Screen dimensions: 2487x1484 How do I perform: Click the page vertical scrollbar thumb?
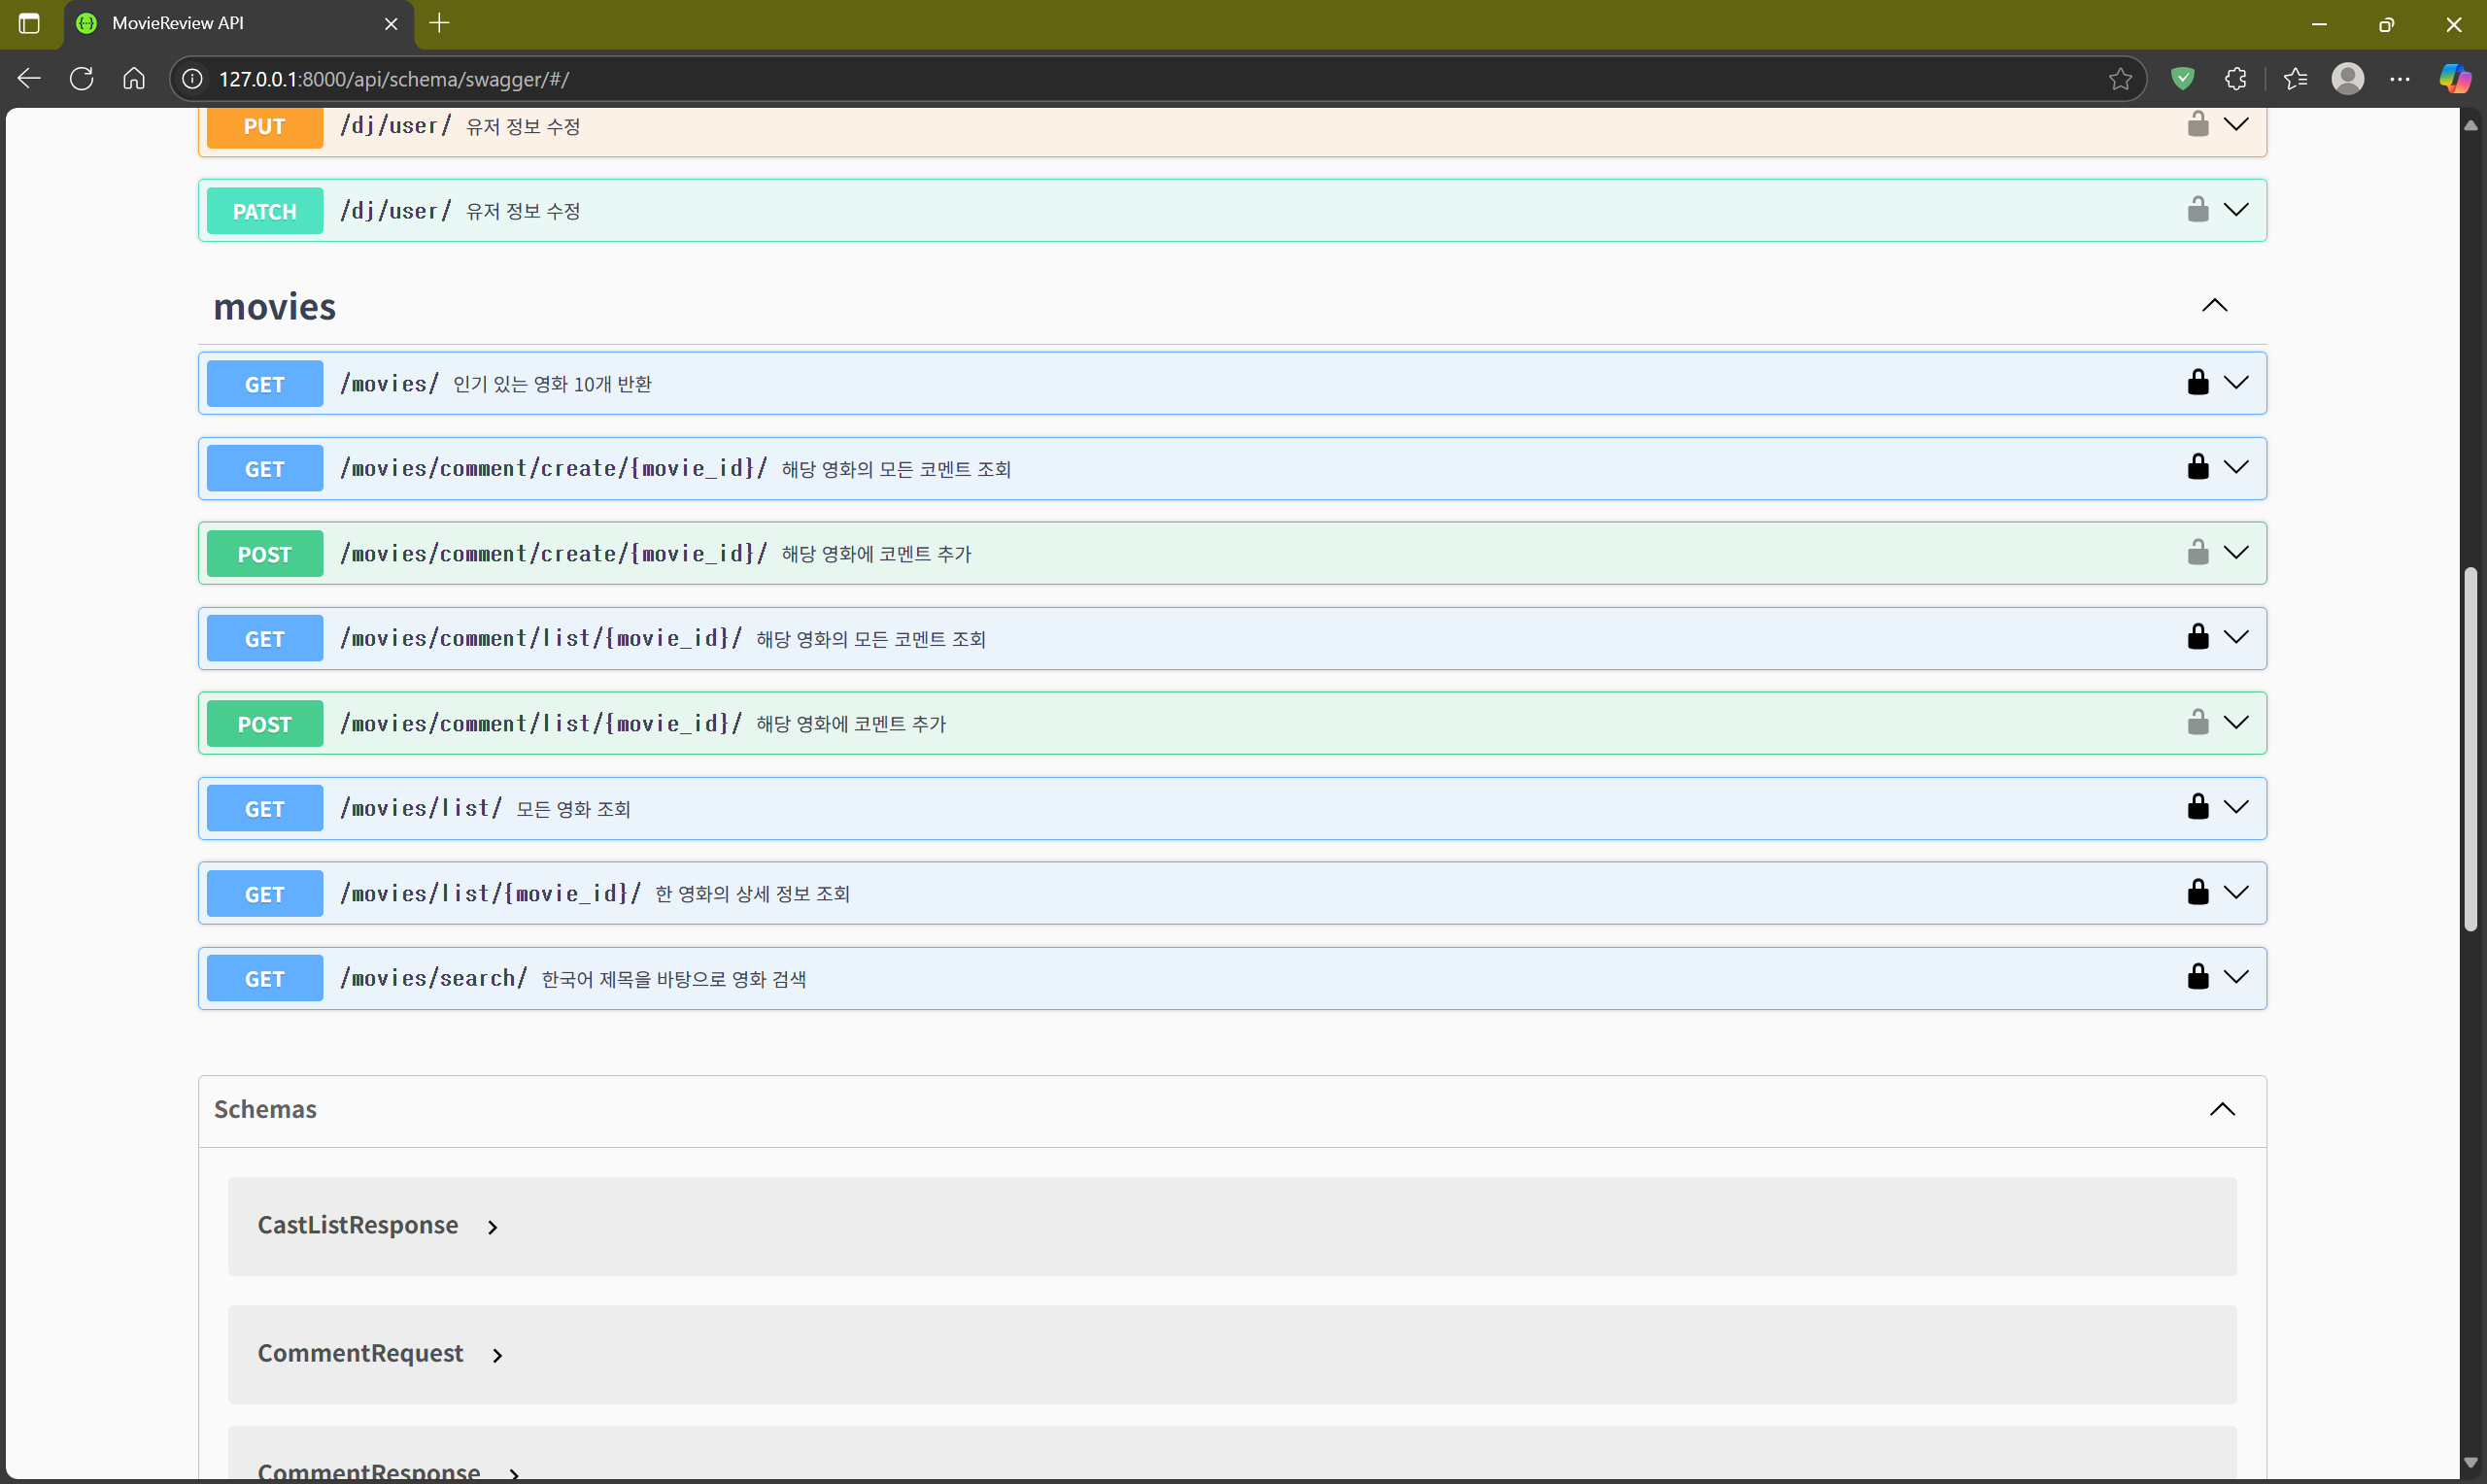coord(2470,750)
